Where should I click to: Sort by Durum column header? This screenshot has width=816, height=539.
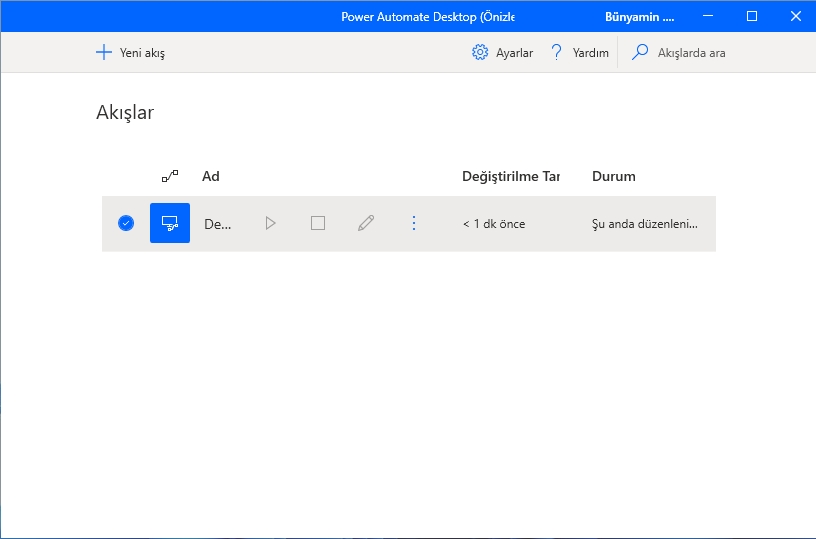[614, 176]
